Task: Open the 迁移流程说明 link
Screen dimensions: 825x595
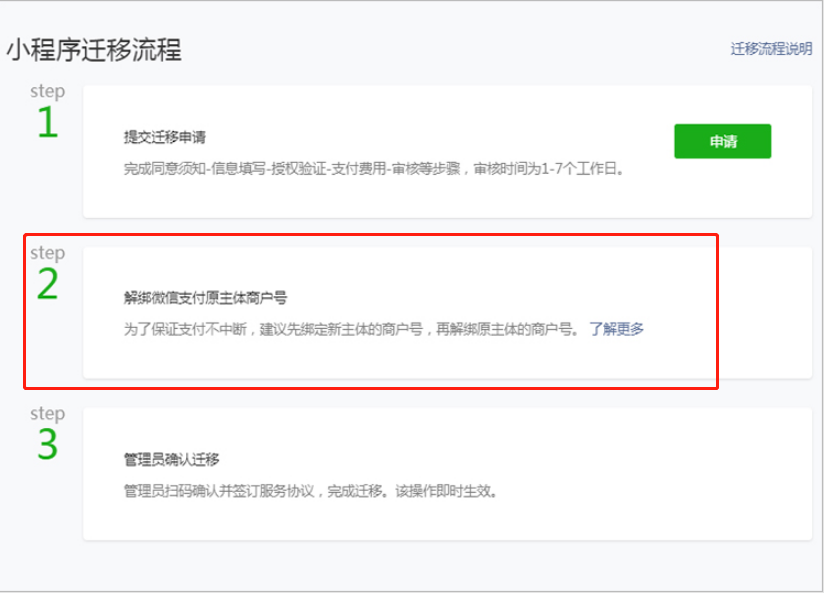Action: (x=771, y=49)
